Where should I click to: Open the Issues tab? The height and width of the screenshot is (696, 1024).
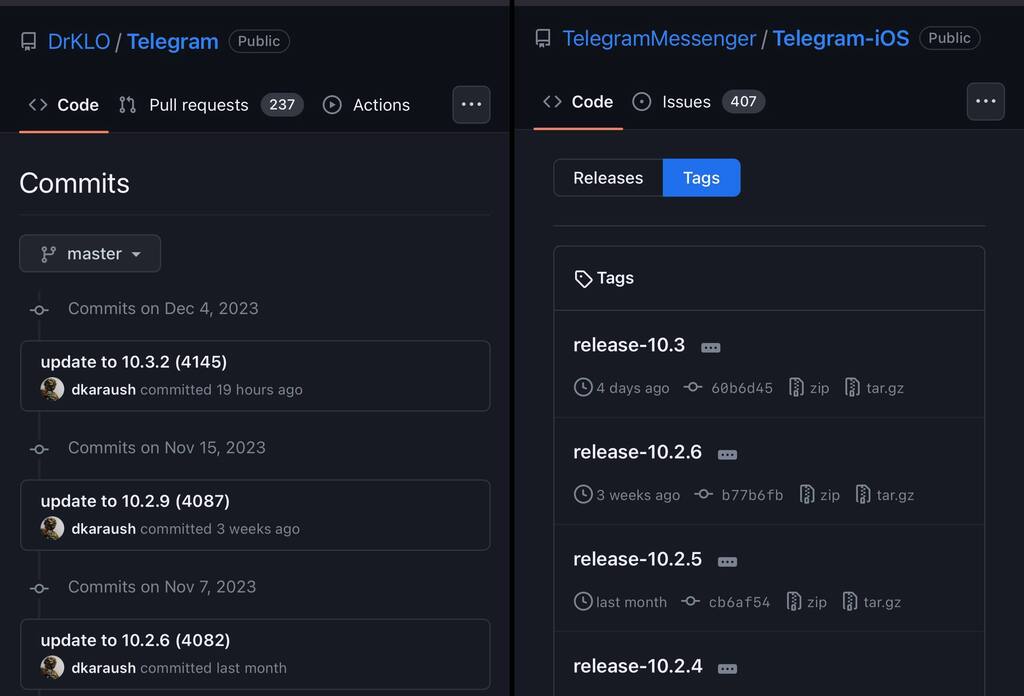(x=686, y=102)
